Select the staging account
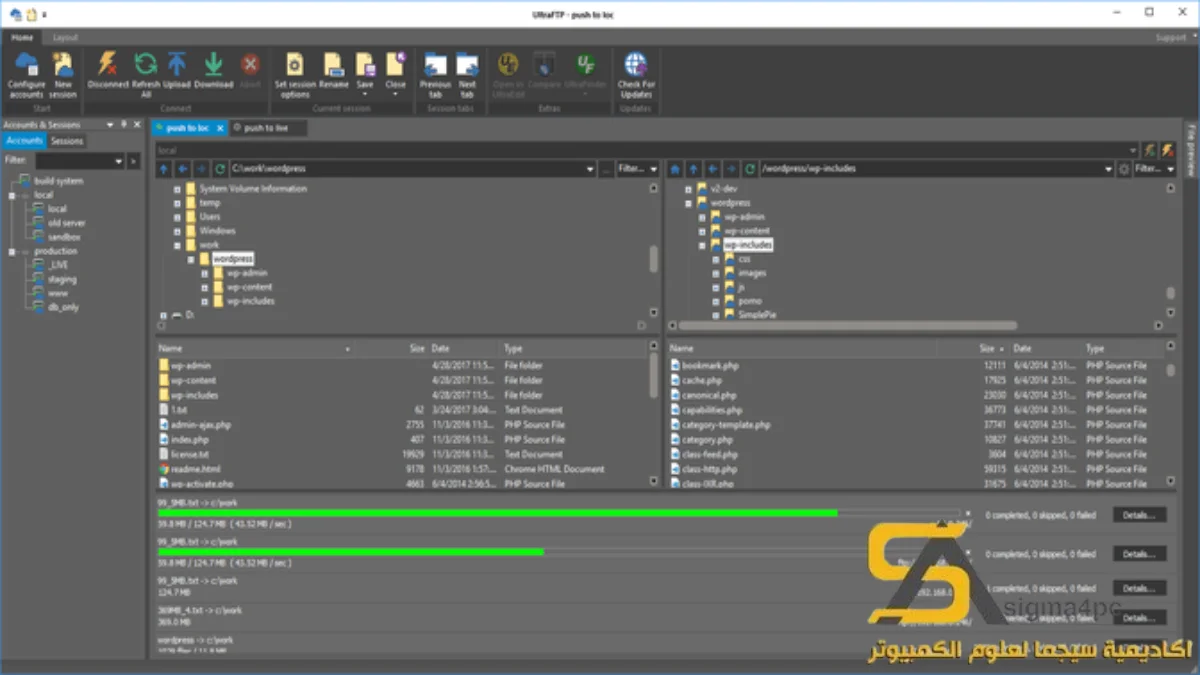The height and width of the screenshot is (675, 1200). pos(61,279)
